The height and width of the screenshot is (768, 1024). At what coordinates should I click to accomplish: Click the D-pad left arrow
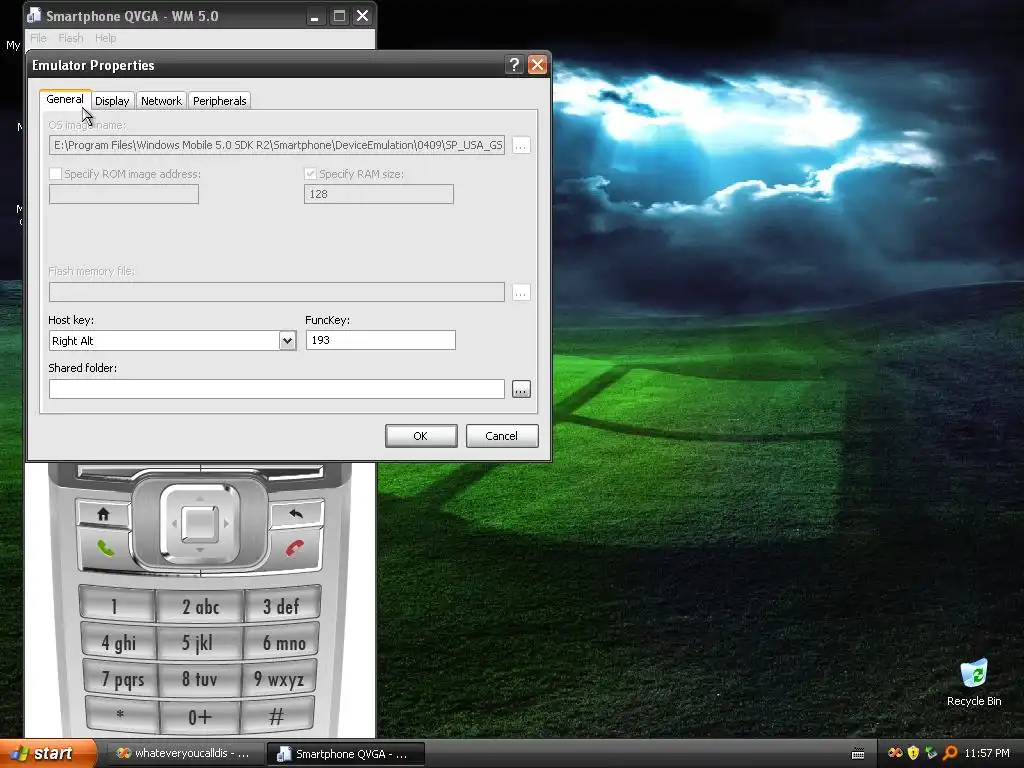[174, 523]
